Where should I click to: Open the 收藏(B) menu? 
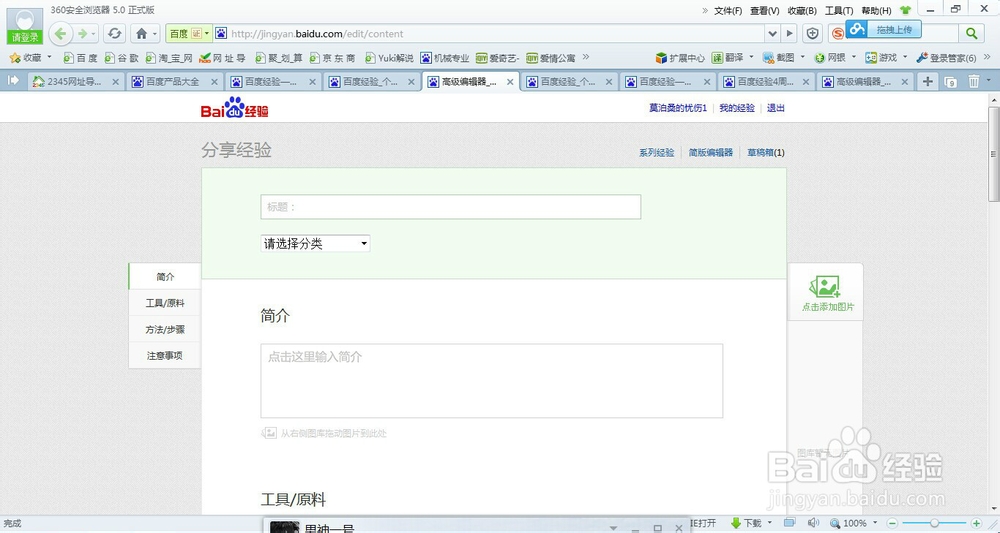[802, 10]
